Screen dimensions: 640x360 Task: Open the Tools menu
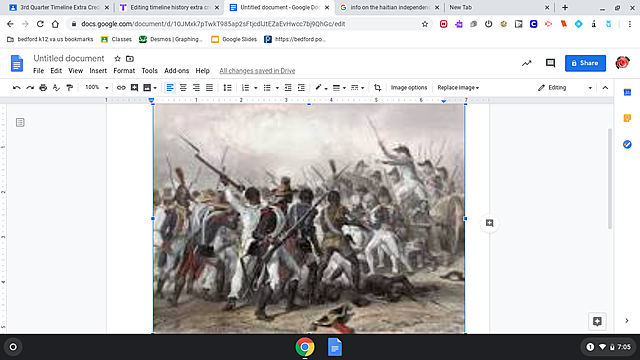click(x=149, y=71)
